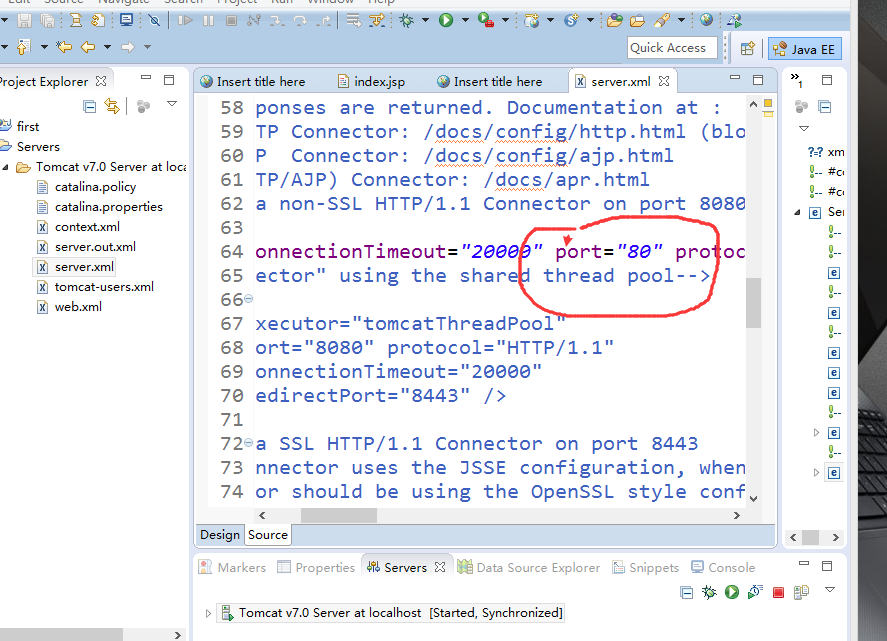887x641 pixels.
Task: Click the Outline panel horizontal scrollbar
Action: click(810, 537)
